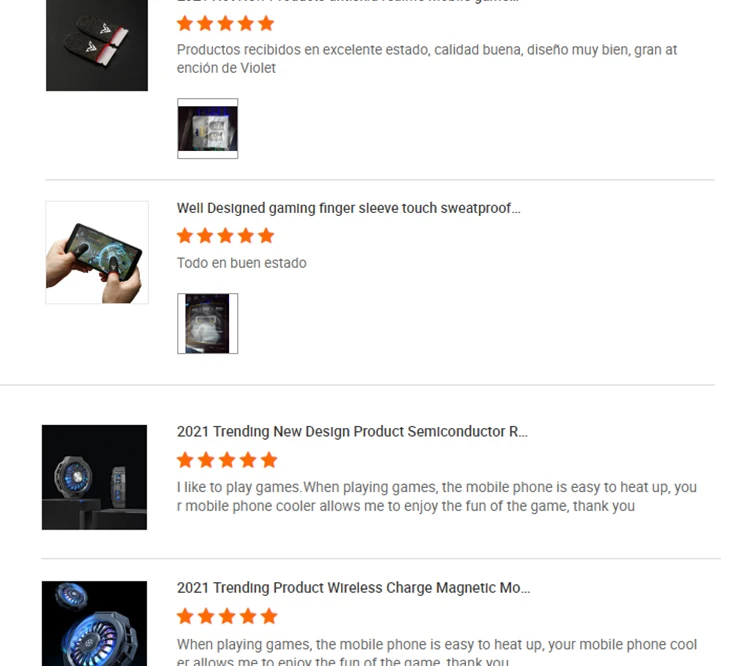750x666 pixels.
Task: Select the "I like to play games" review text
Action: pyautogui.click(x=437, y=497)
